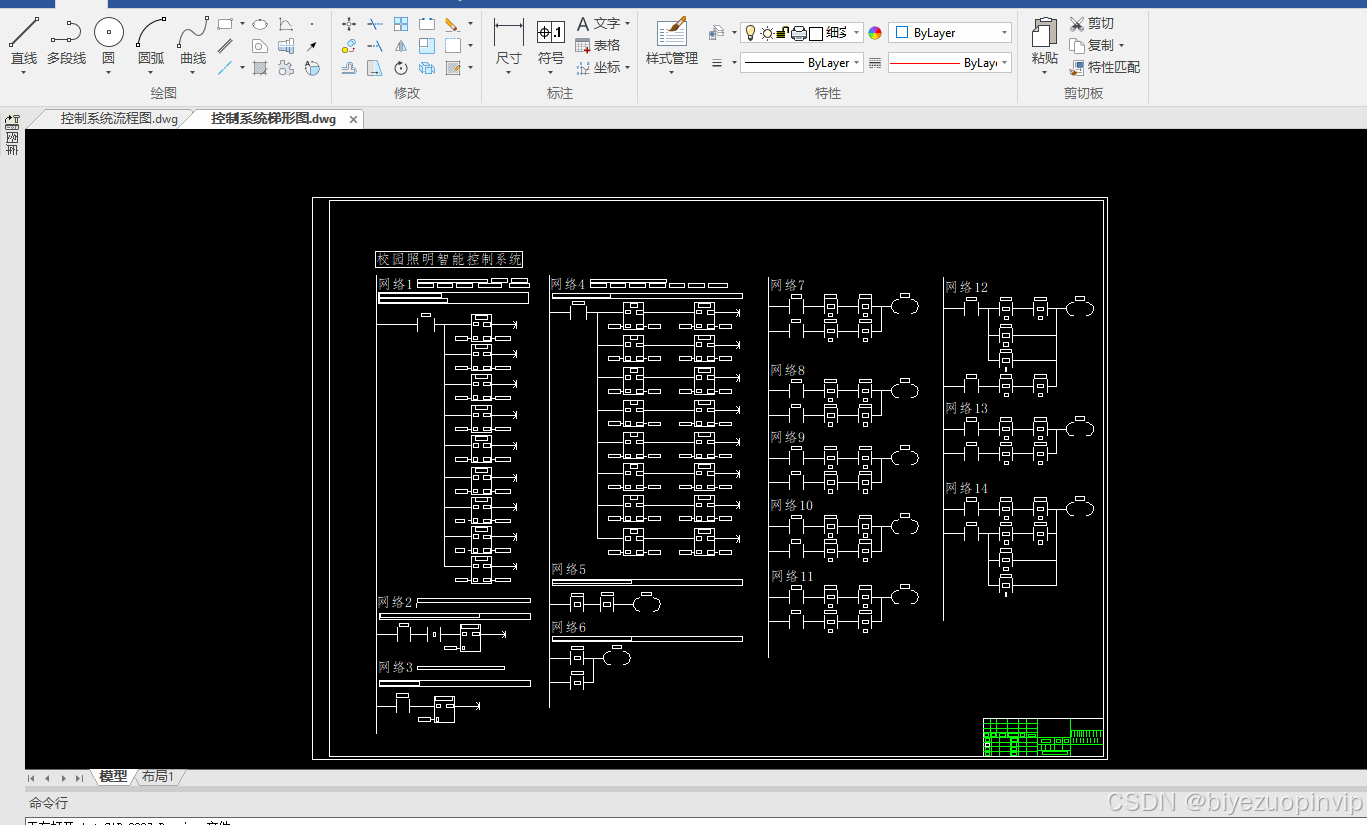The image size is (1367, 825).
Task: Click the 校园照明智能控制系统 title text
Action: tap(449, 259)
